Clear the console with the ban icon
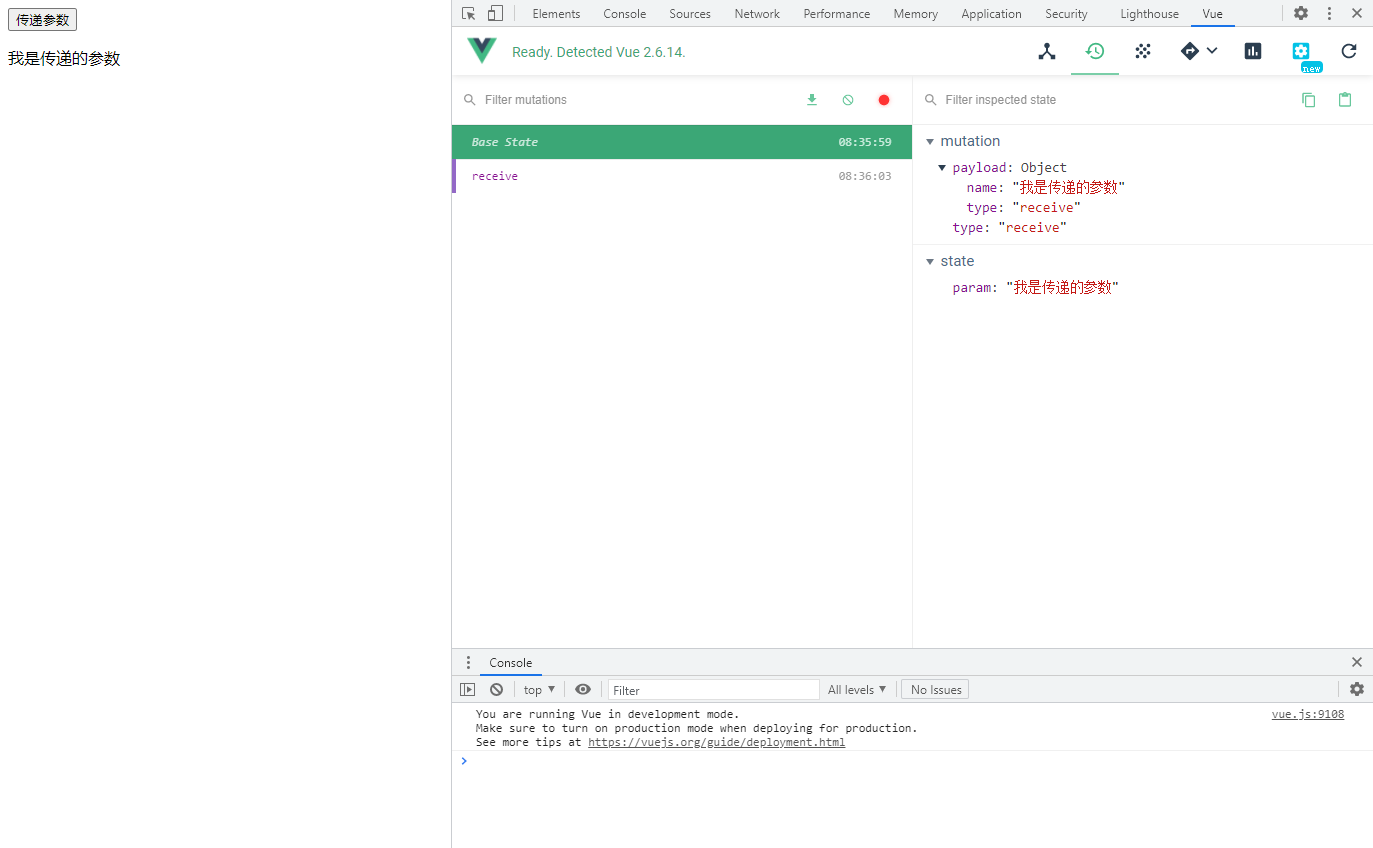 pos(496,690)
